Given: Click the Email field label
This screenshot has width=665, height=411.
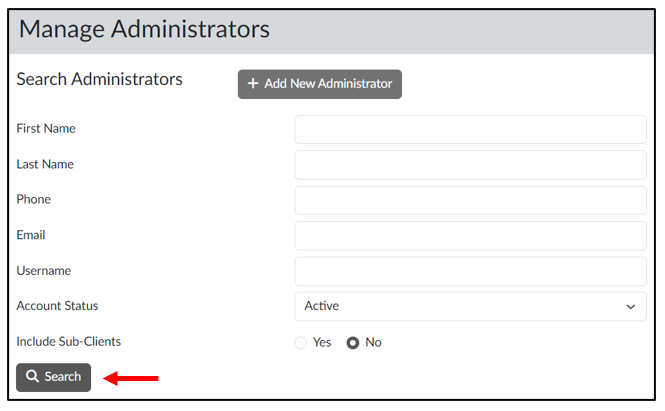Looking at the screenshot, I should coord(31,236).
